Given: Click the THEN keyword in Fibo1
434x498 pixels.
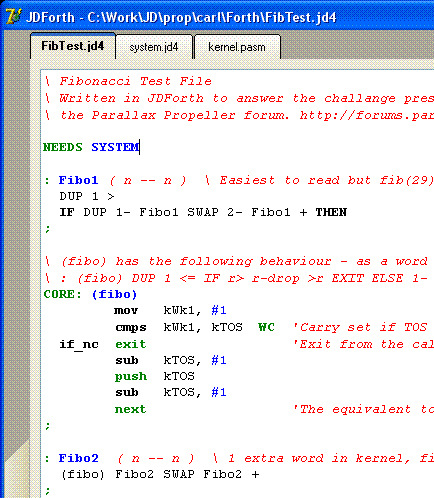Looking at the screenshot, I should [331, 212].
